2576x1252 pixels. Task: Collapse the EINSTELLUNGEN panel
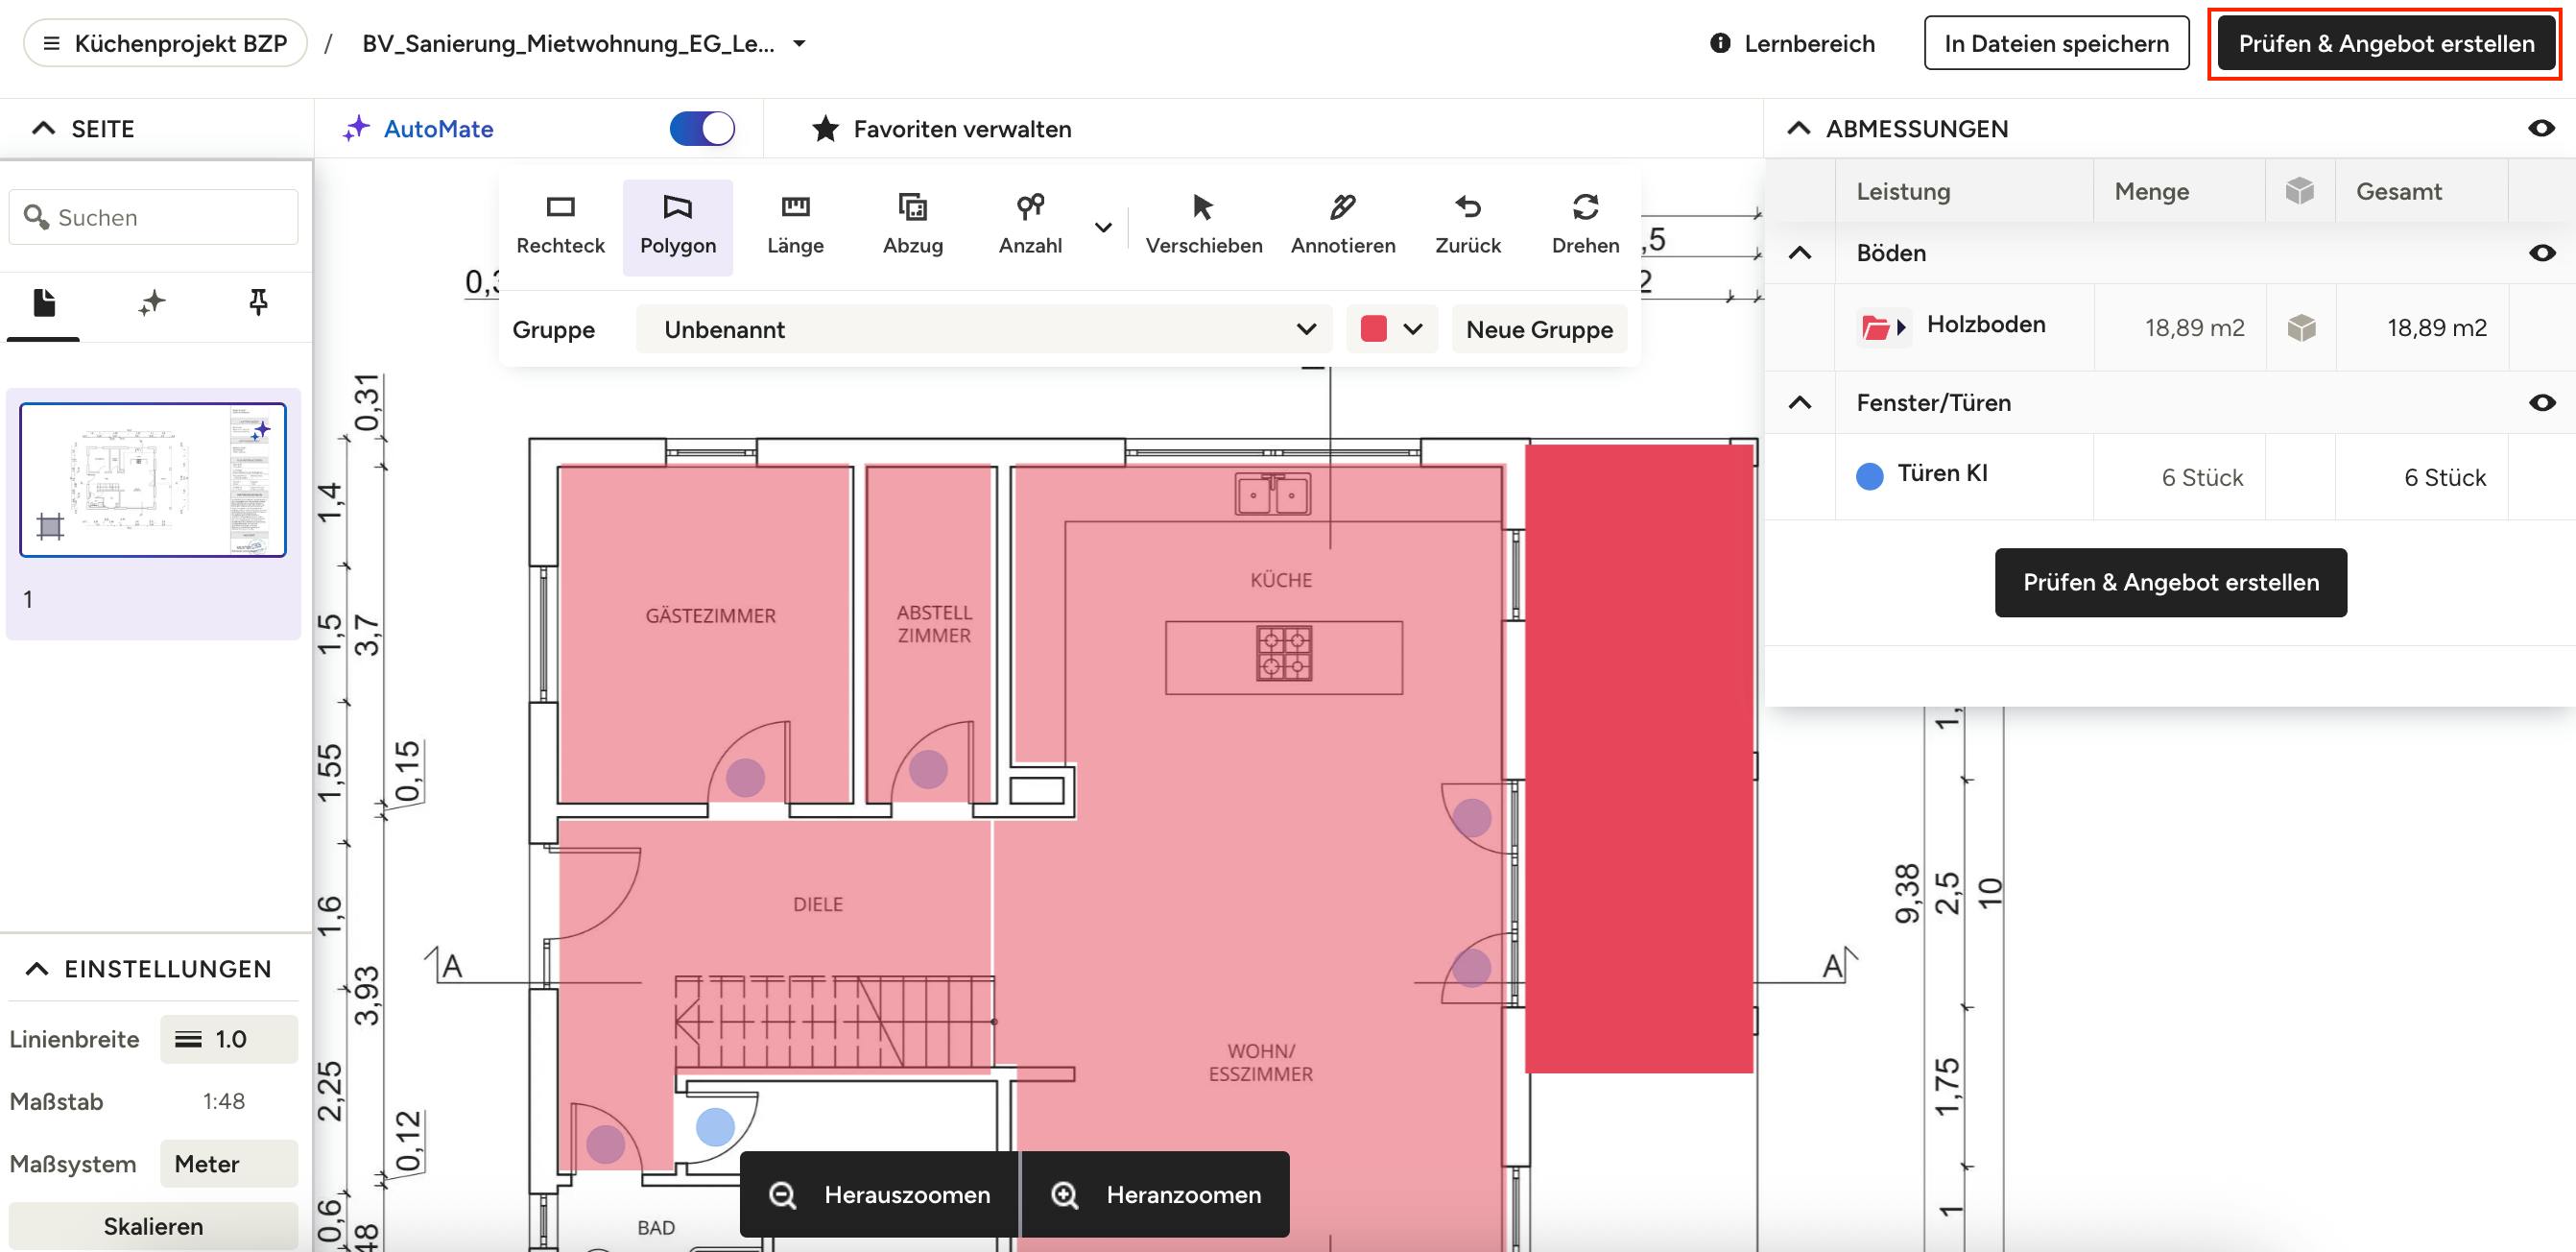coord(36,969)
